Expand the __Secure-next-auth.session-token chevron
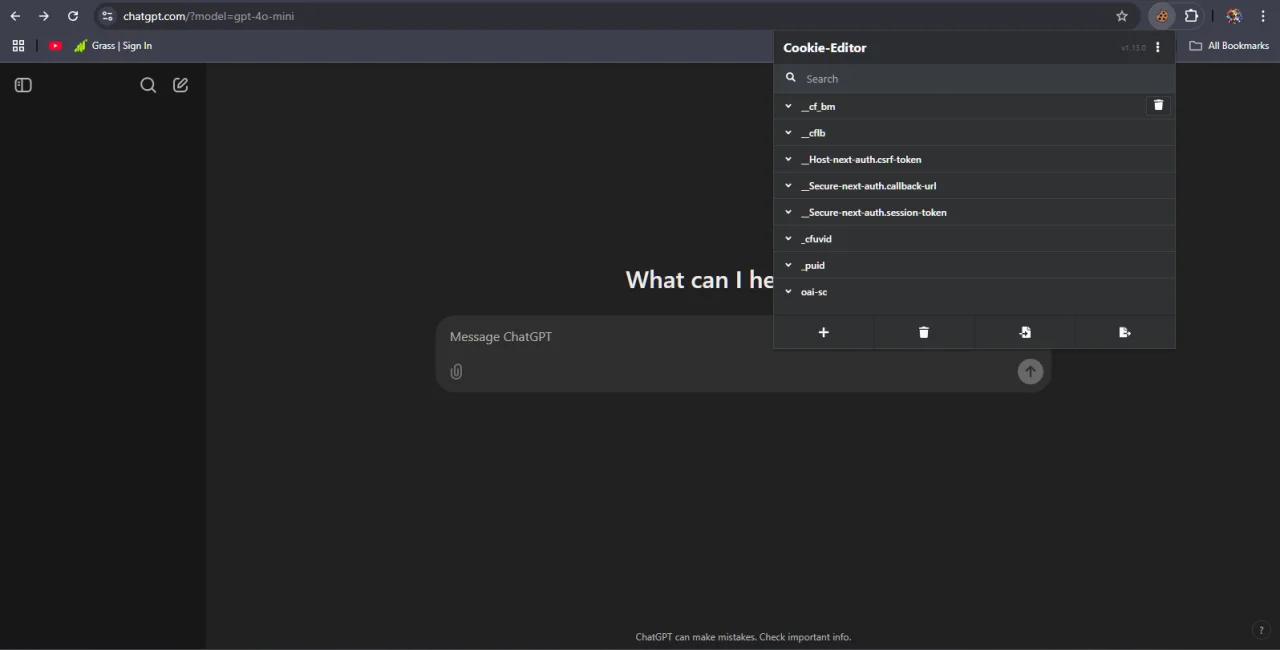Image resolution: width=1280 pixels, height=650 pixels. [x=788, y=212]
